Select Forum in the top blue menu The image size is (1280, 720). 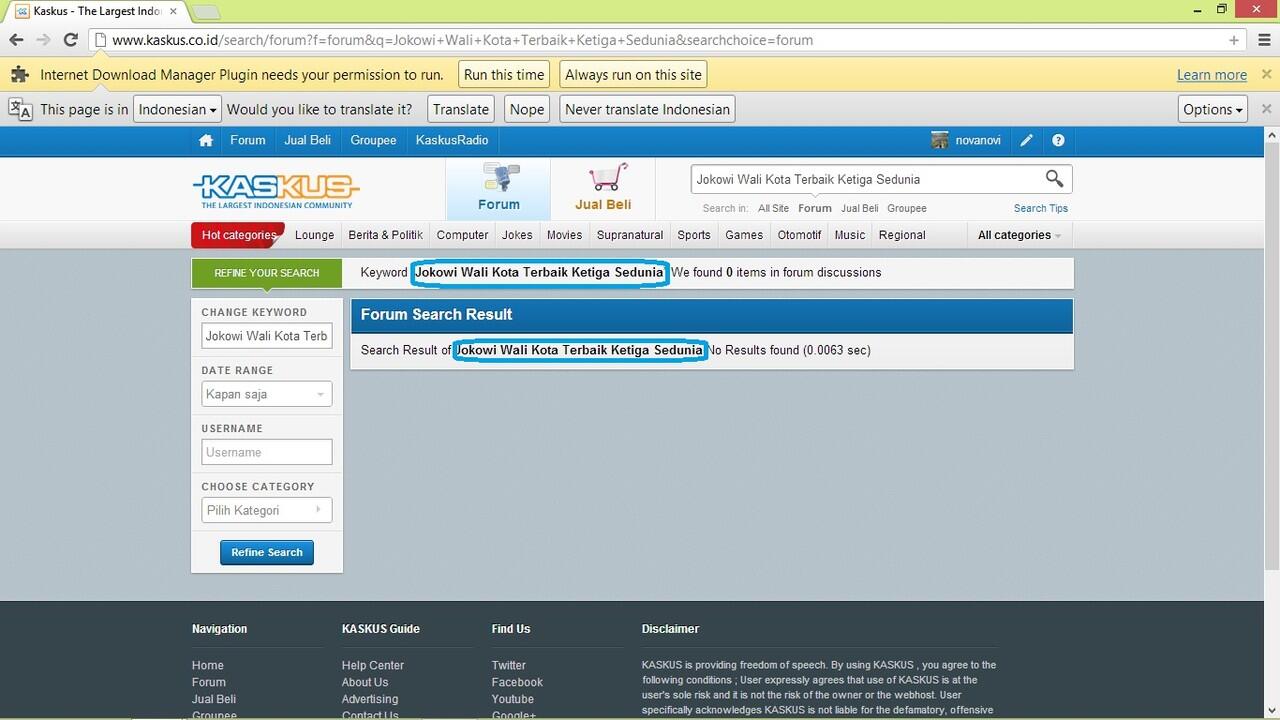[x=248, y=140]
